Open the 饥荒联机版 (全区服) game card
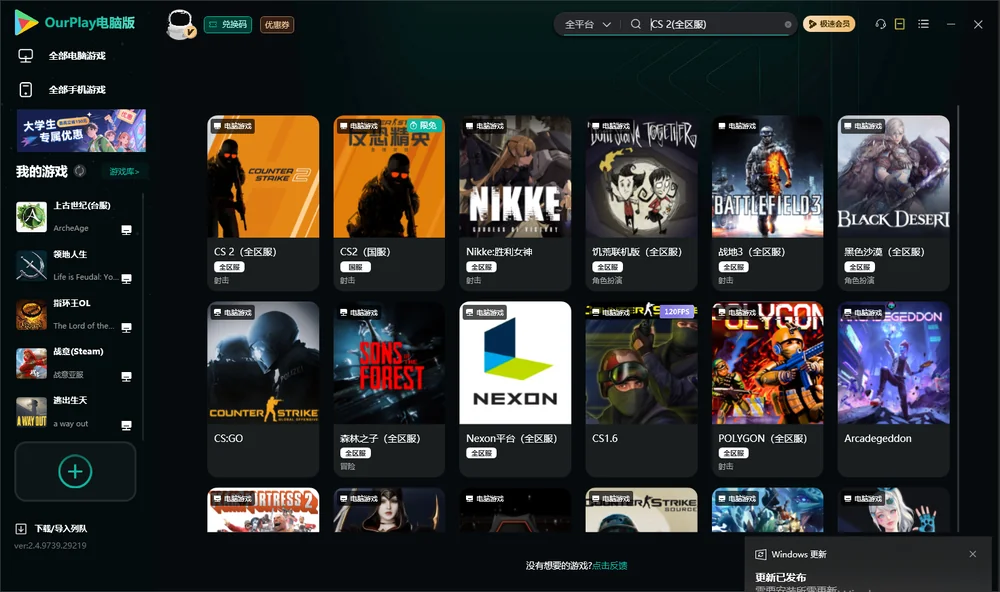Viewport: 1000px width, 592px height. pyautogui.click(x=642, y=203)
